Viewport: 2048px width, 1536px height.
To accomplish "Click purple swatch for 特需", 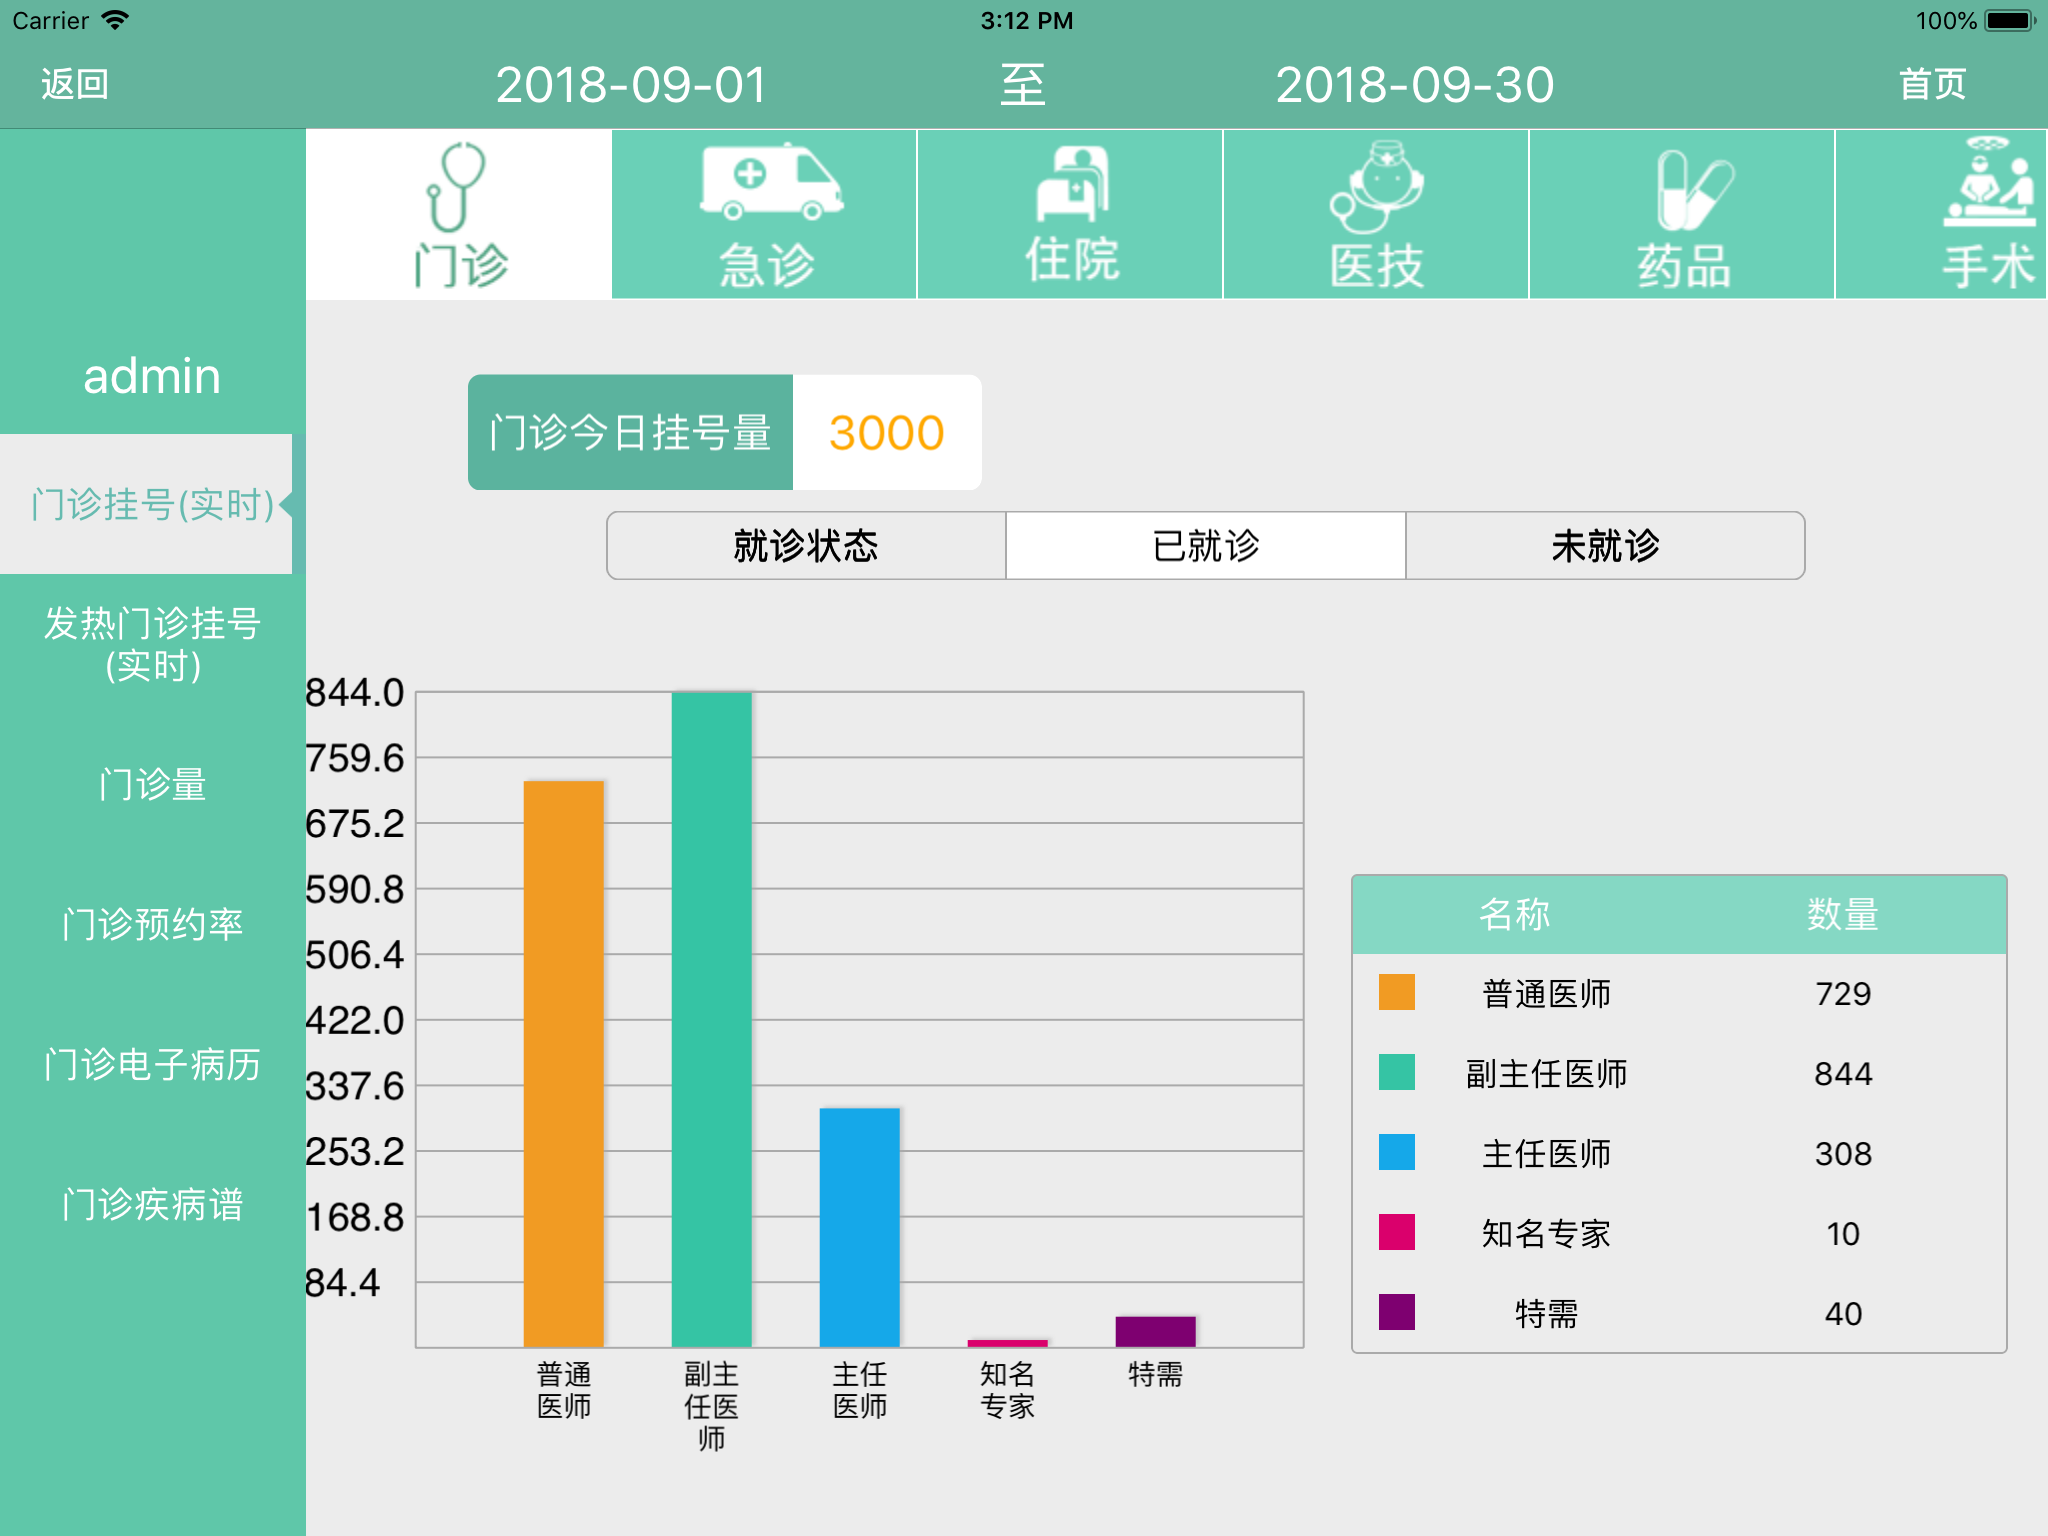I will (x=1396, y=1312).
